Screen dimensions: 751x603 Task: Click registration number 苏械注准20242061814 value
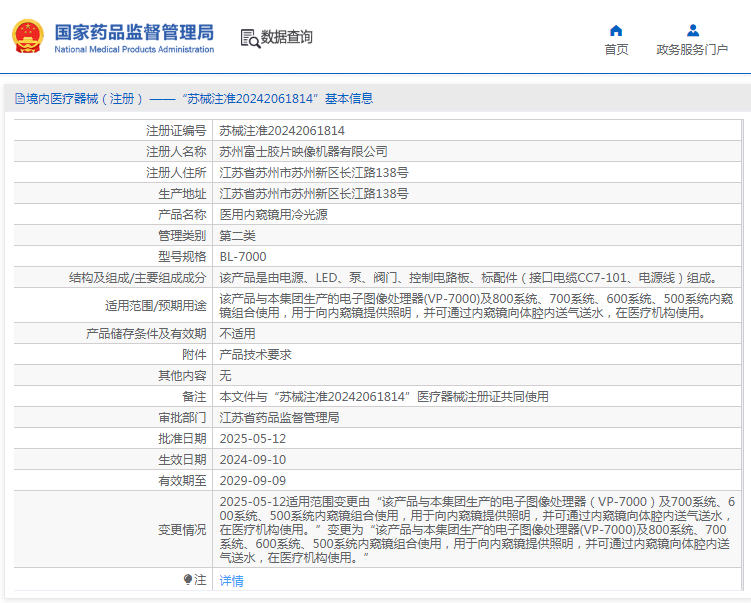(x=282, y=130)
